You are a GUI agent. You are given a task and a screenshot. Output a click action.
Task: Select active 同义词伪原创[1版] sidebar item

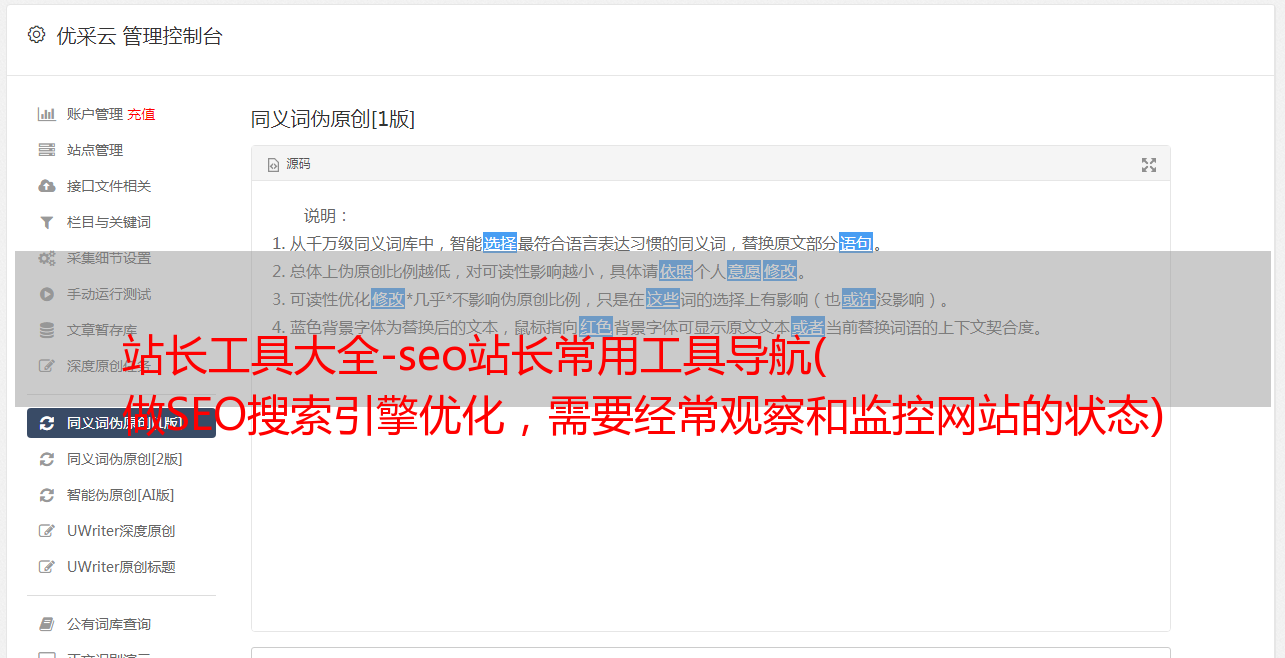point(121,423)
